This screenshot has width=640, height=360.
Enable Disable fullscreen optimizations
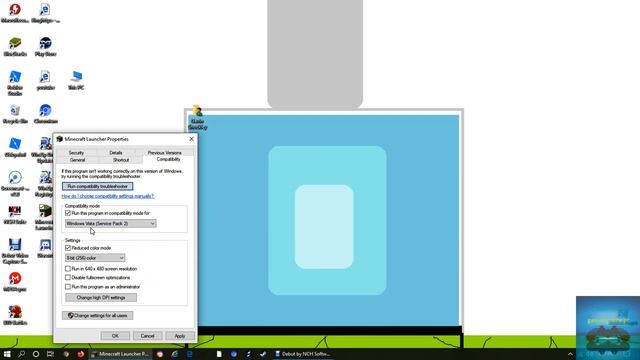click(68, 278)
